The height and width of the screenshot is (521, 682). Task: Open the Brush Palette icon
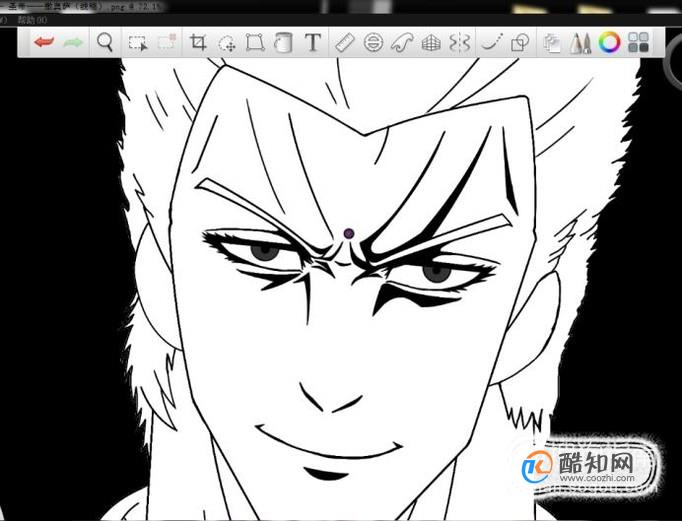[580, 43]
